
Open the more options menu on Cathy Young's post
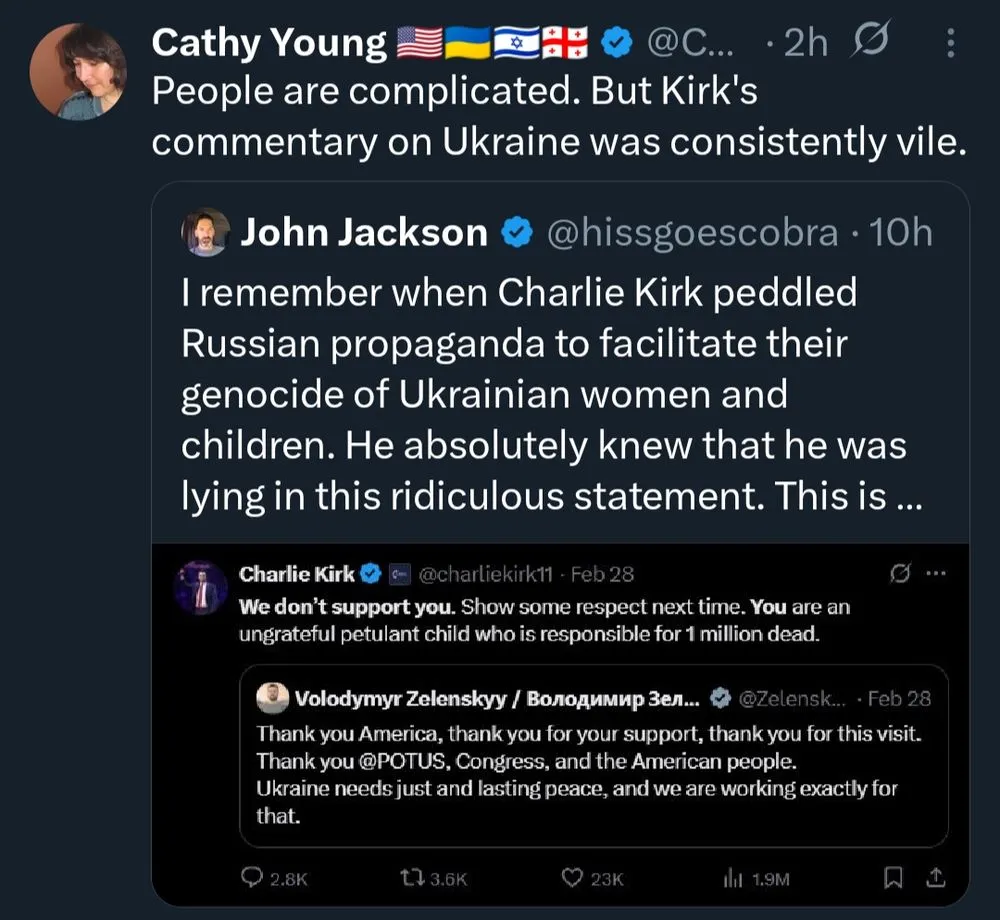[x=950, y=43]
